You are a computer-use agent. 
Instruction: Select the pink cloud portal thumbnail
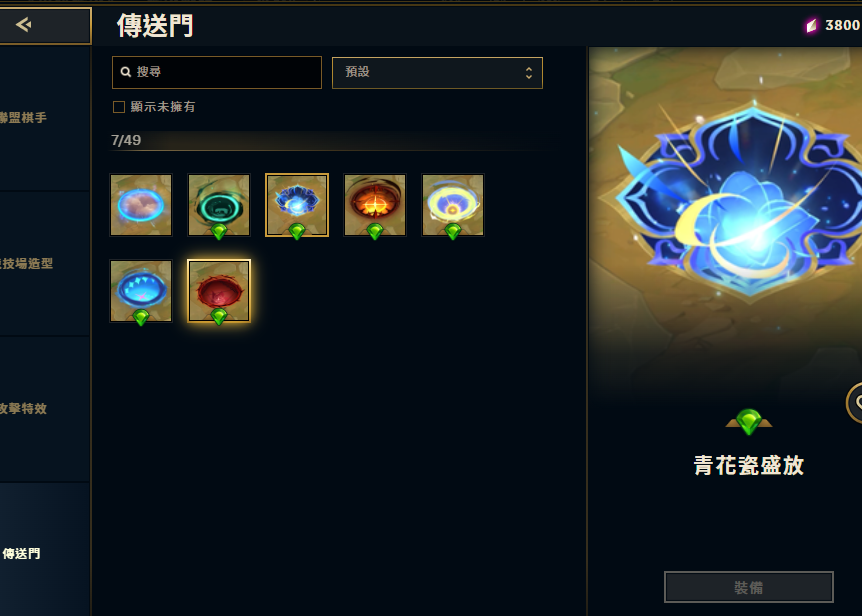tap(141, 205)
